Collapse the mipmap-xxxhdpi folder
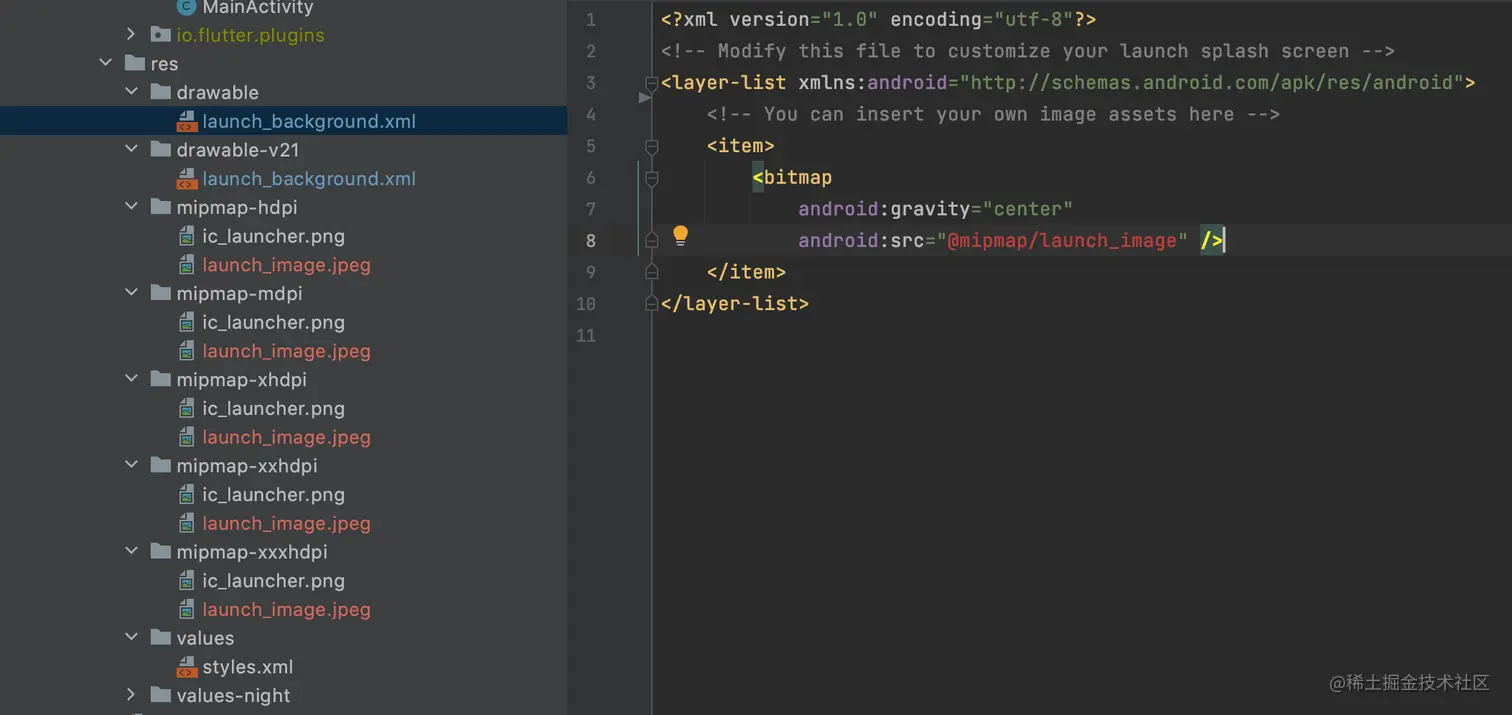 point(131,552)
